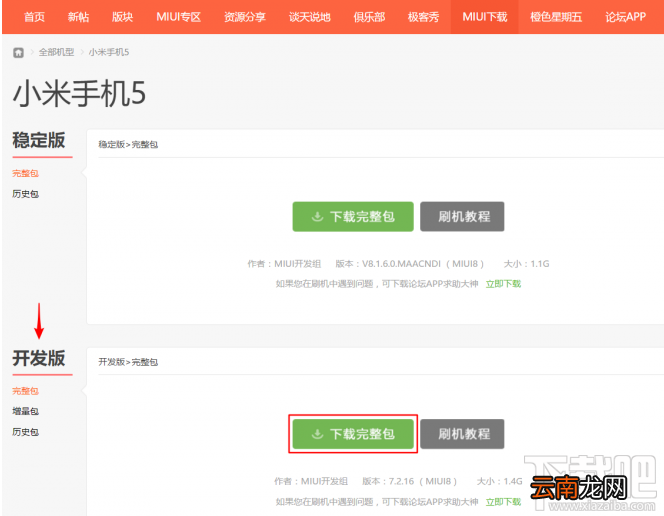This screenshot has height=516, width=664.
Task: Select 增量包 under 开发版 sidebar
Action: pos(25,411)
